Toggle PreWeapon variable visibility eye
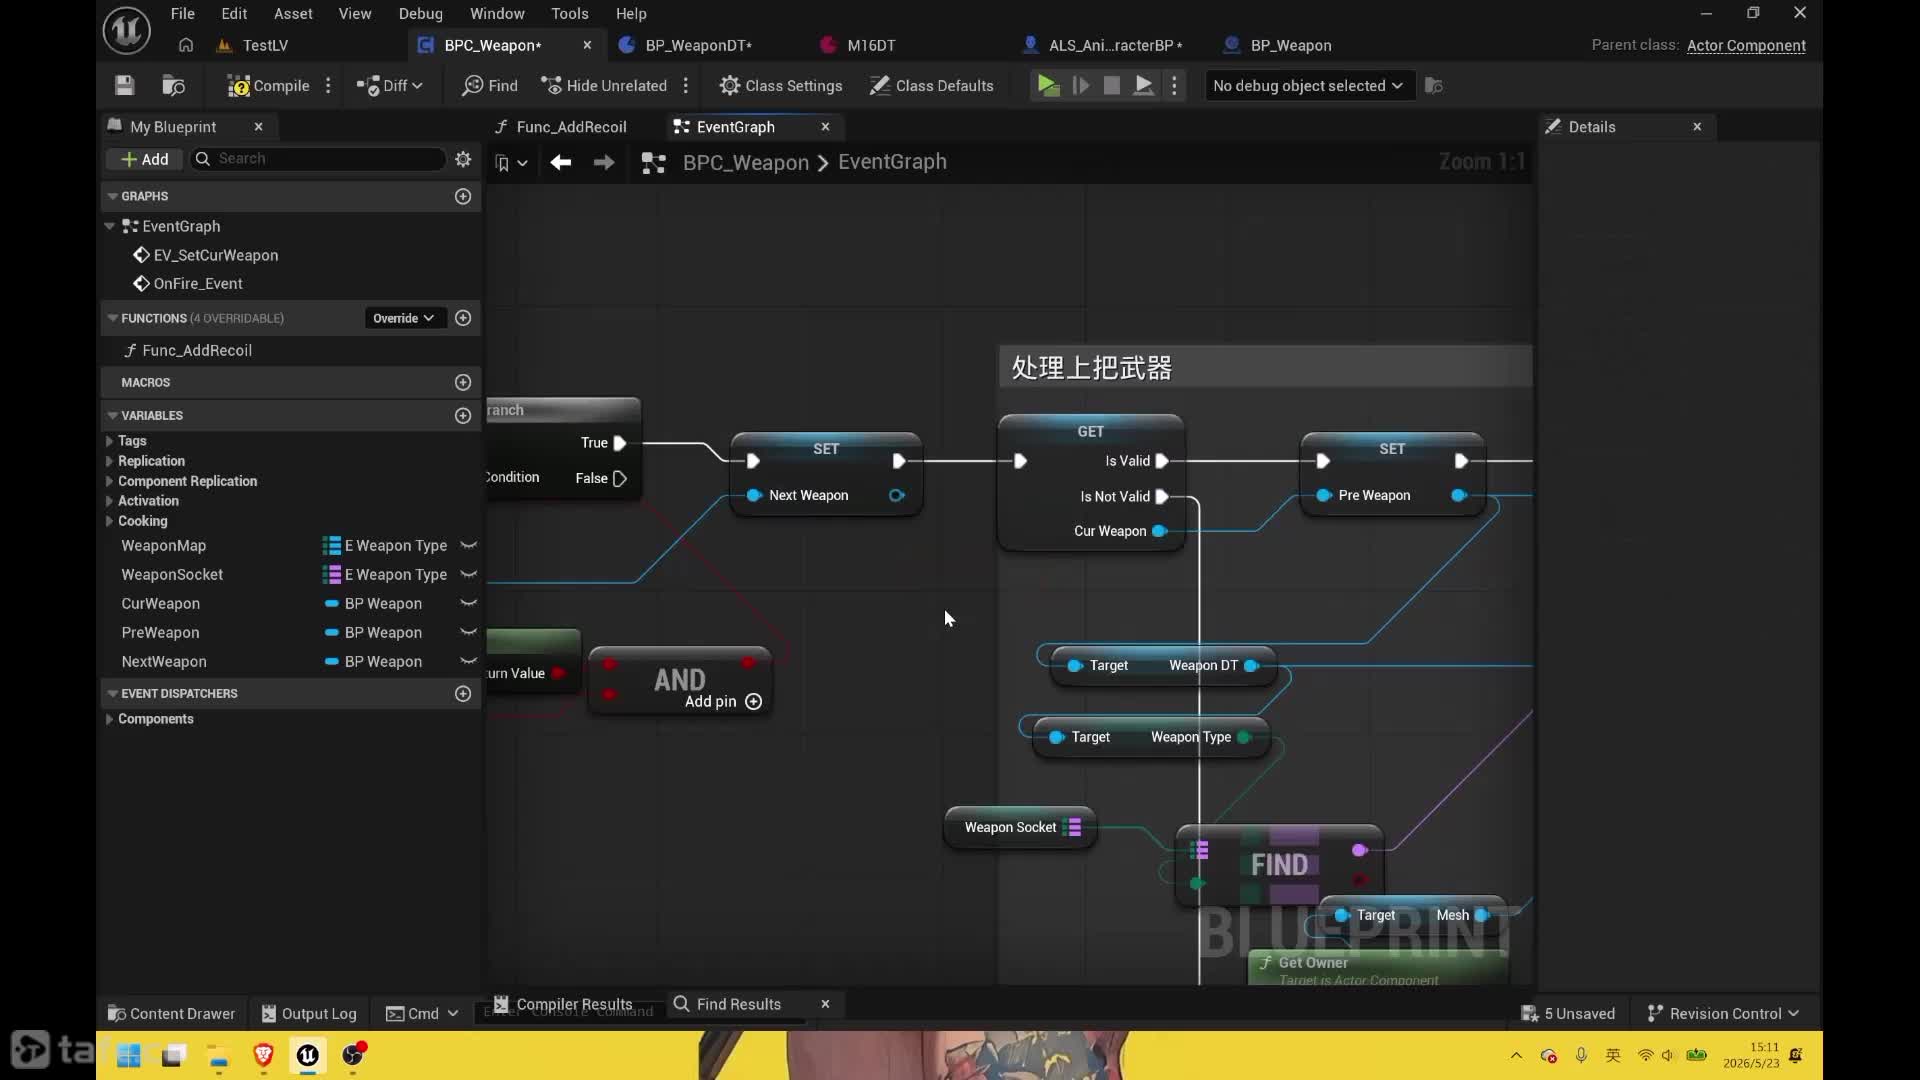This screenshot has width=1920, height=1080. (468, 632)
